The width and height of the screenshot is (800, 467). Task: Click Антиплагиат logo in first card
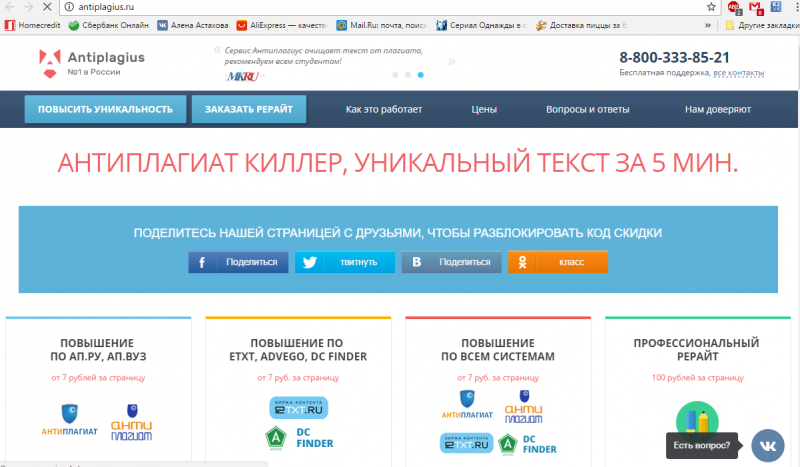coord(69,420)
